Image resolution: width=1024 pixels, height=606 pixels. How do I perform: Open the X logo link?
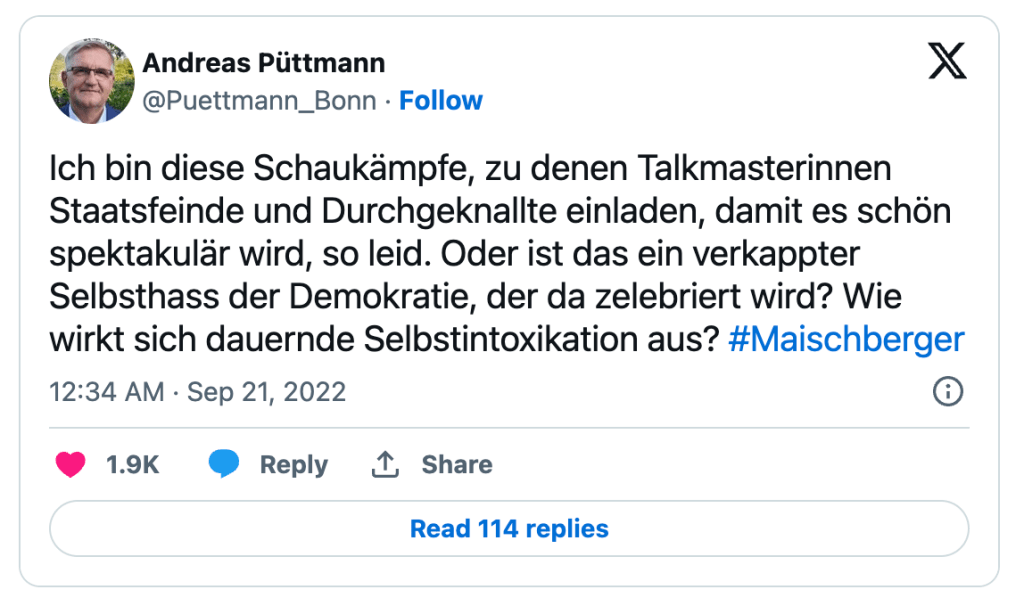click(947, 63)
